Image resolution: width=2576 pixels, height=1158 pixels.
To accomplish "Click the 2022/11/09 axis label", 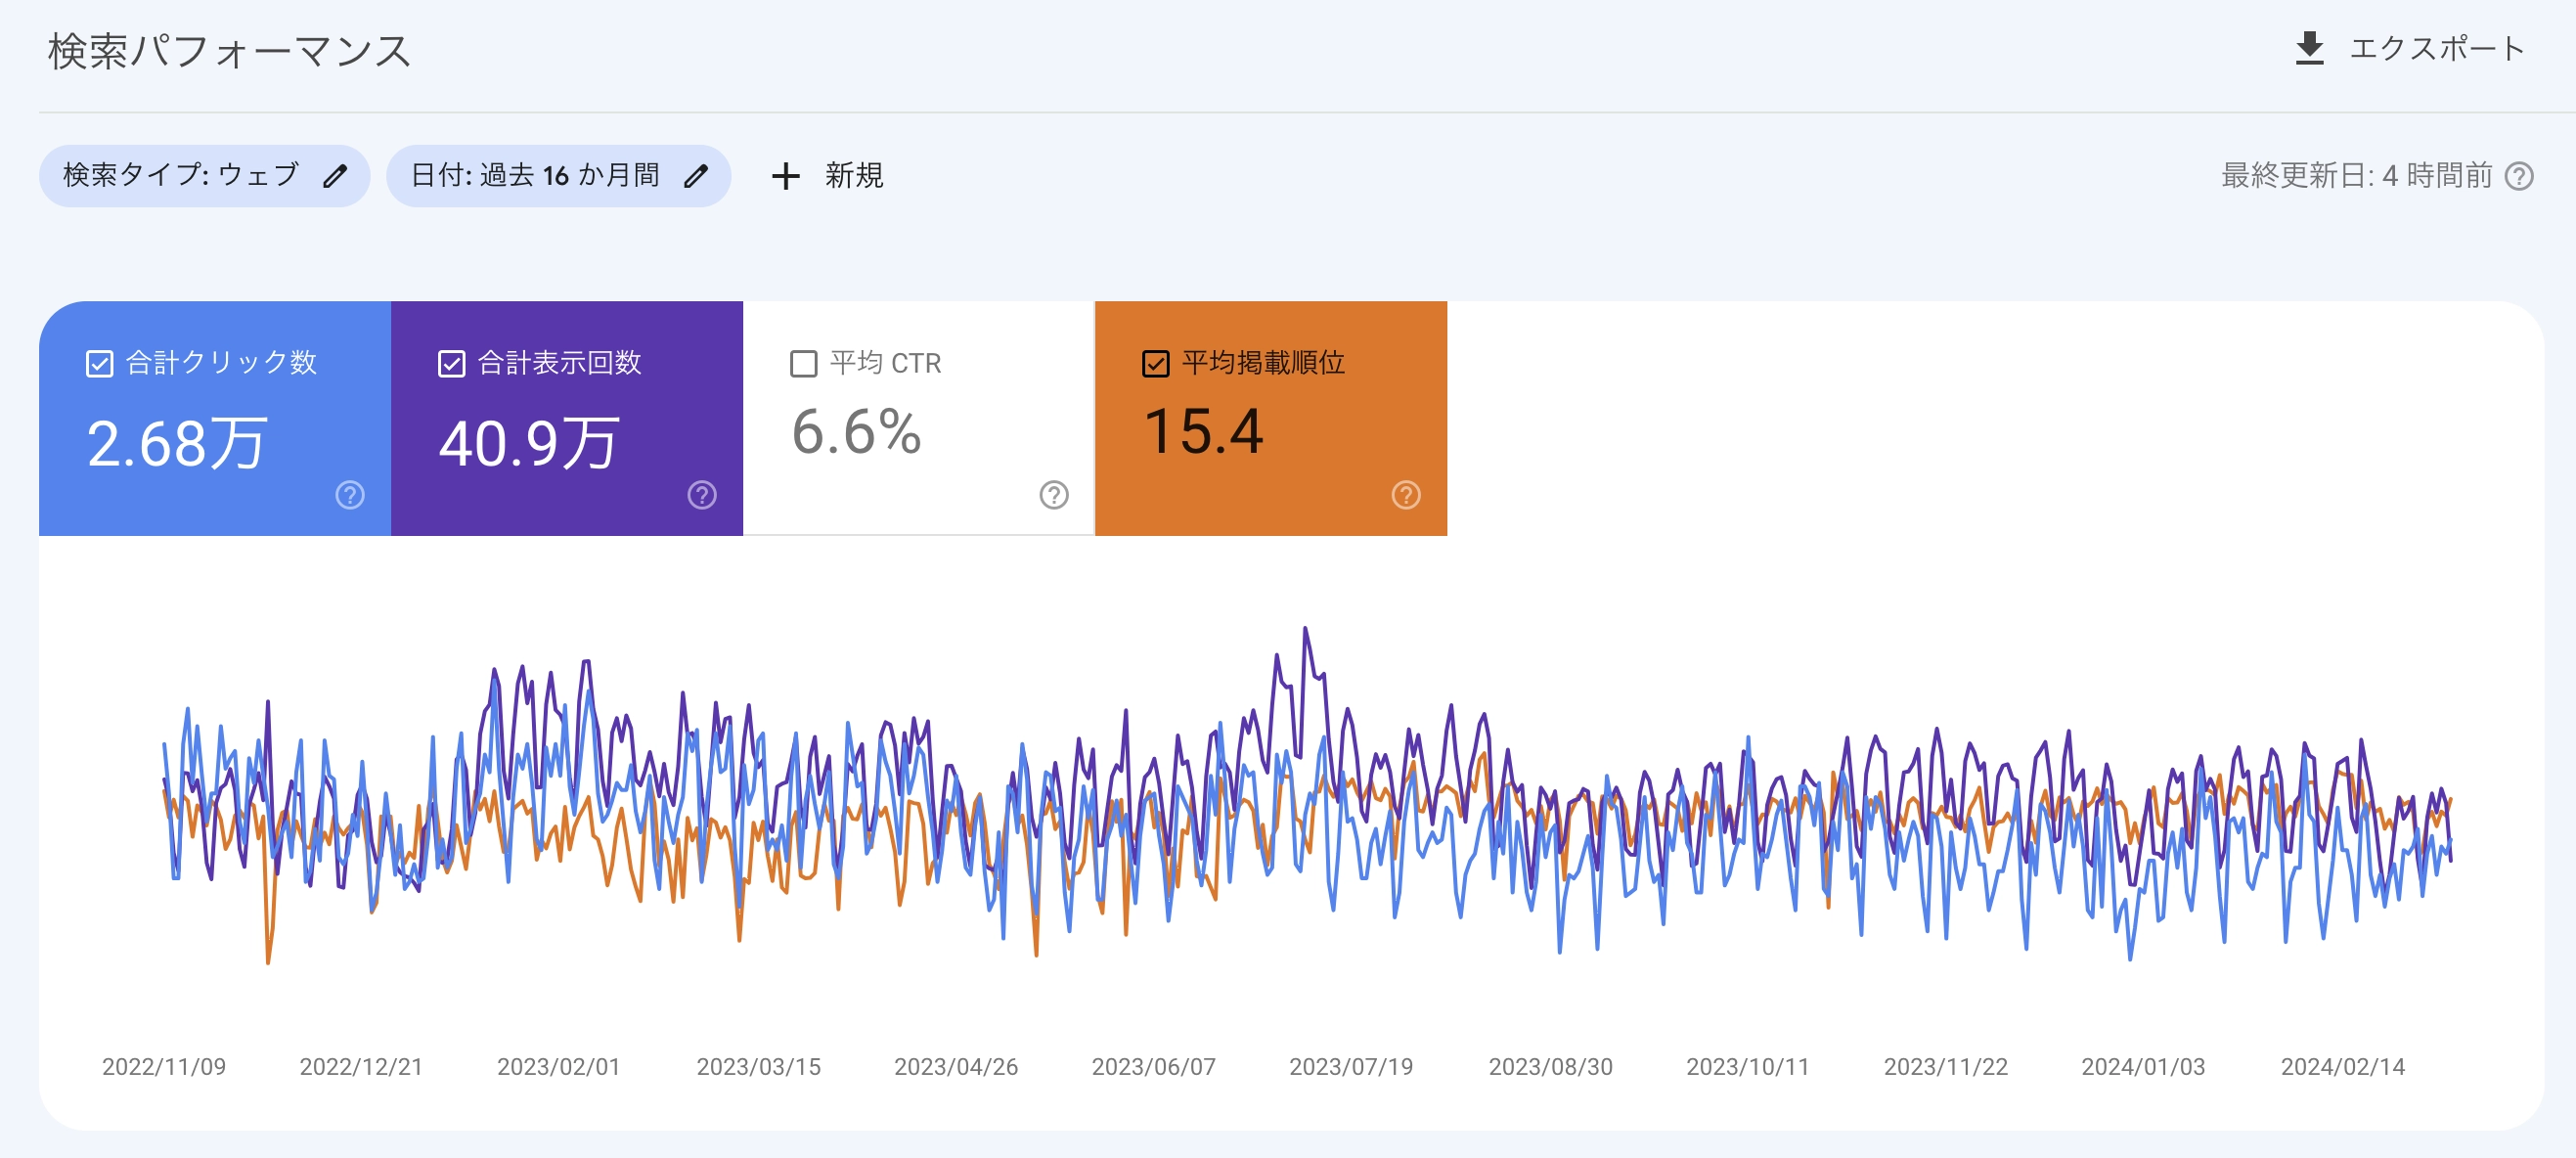I will coord(164,1067).
